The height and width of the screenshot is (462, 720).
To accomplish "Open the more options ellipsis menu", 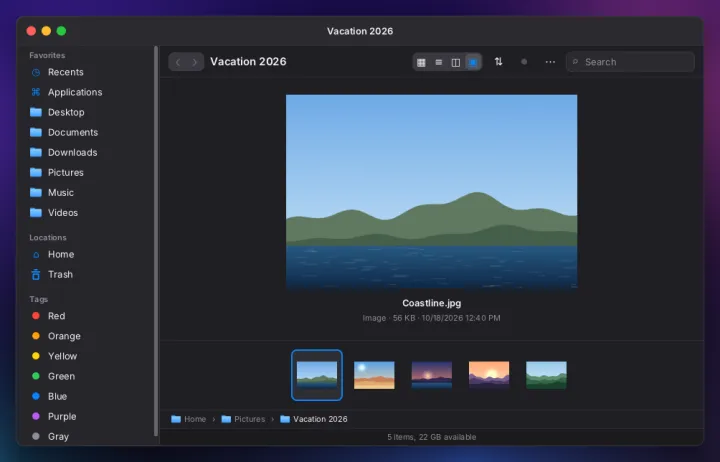I will (x=550, y=62).
